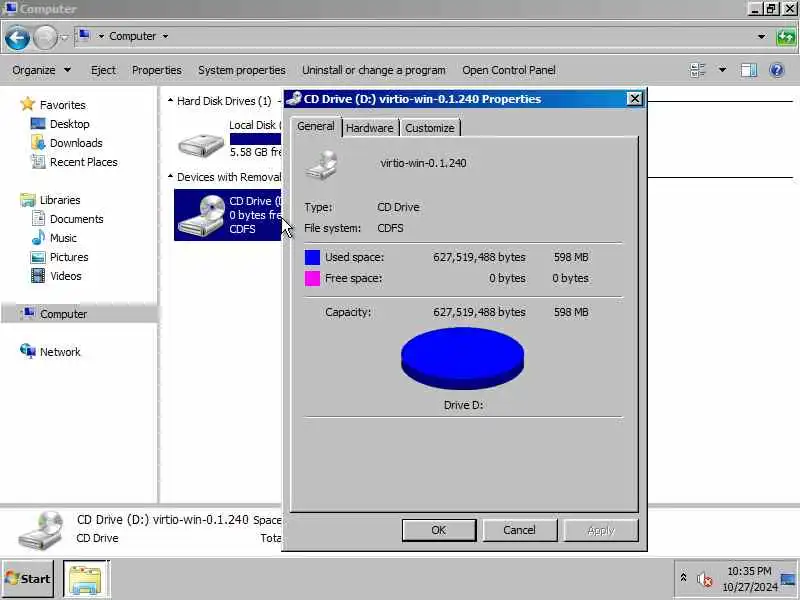The width and height of the screenshot is (800, 600).
Task: Select the Local Disk drive icon
Action: click(201, 145)
